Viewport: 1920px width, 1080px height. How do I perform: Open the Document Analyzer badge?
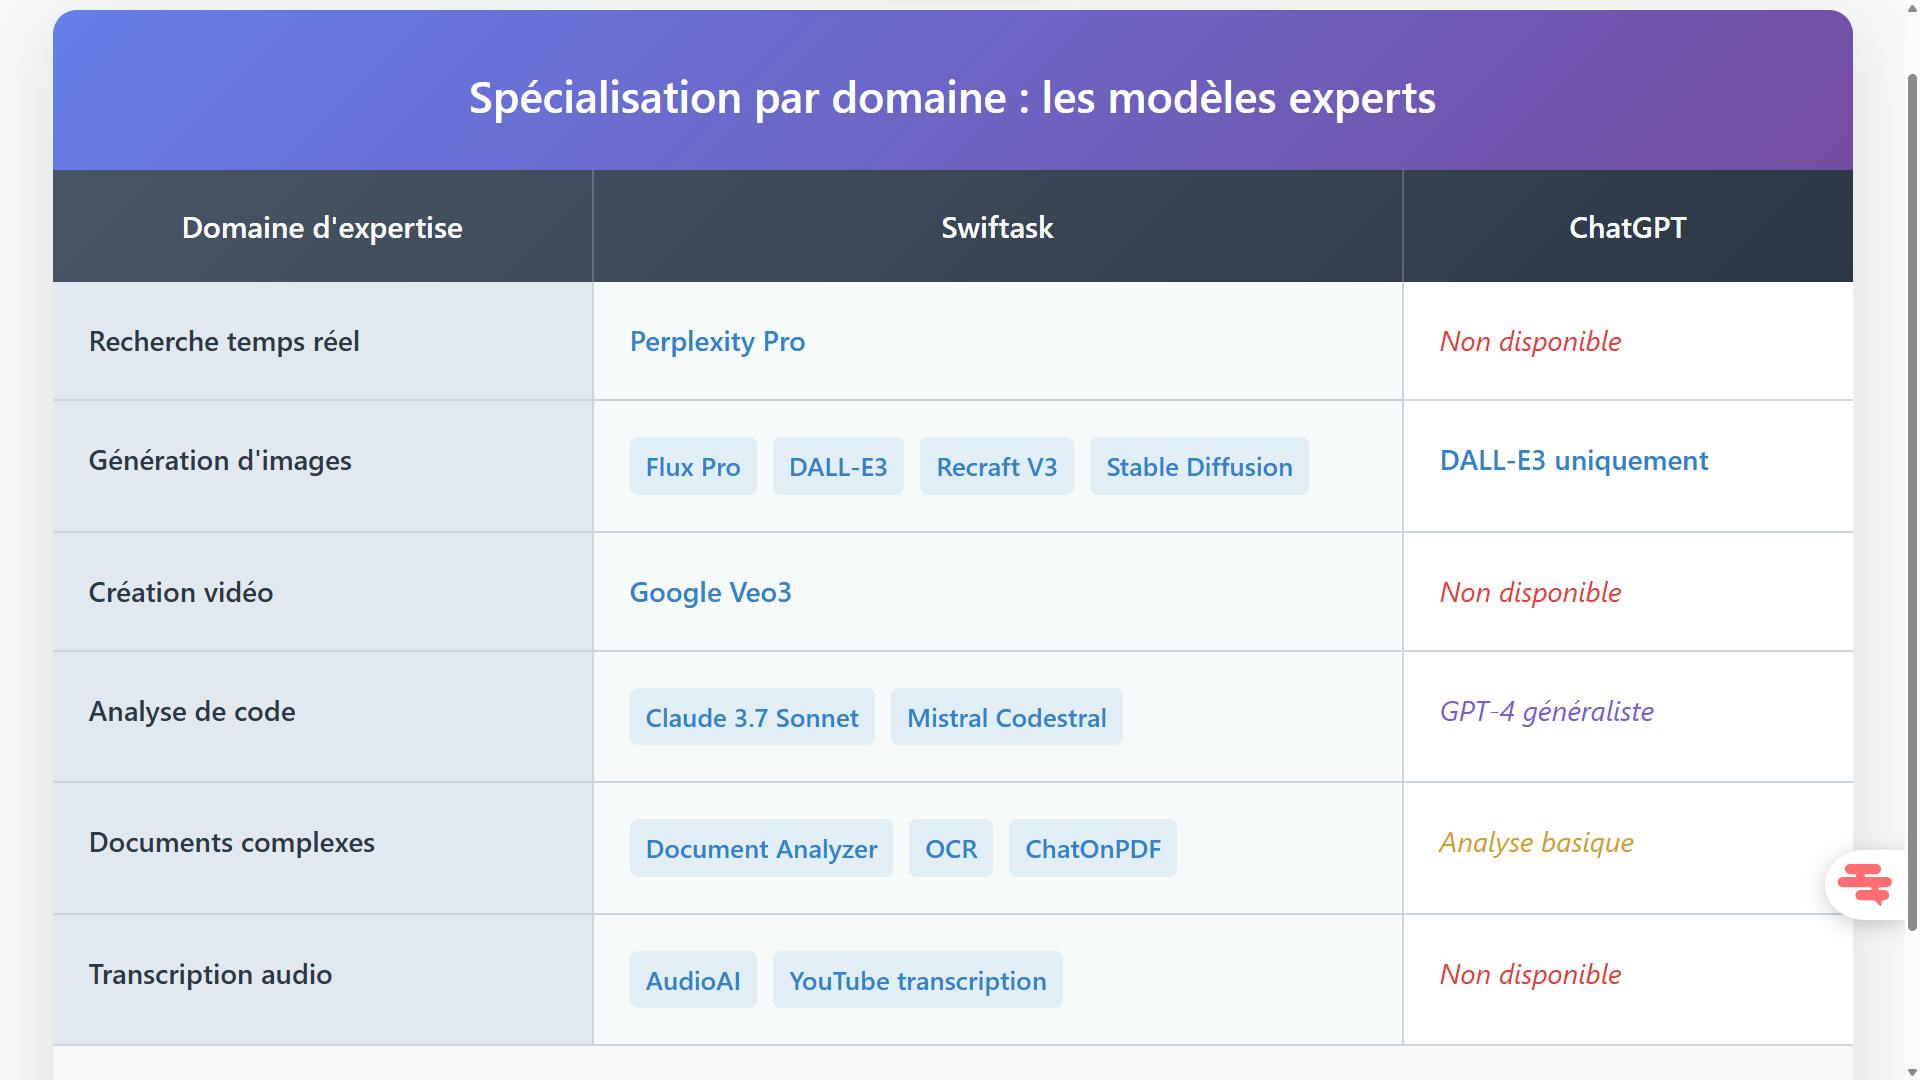(760, 848)
